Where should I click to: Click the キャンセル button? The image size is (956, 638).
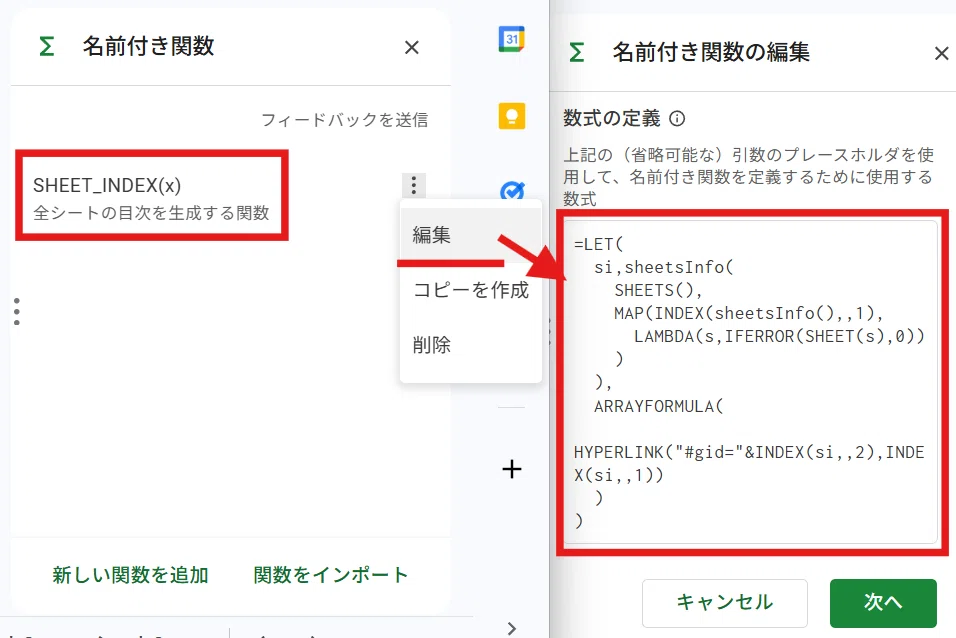724,603
